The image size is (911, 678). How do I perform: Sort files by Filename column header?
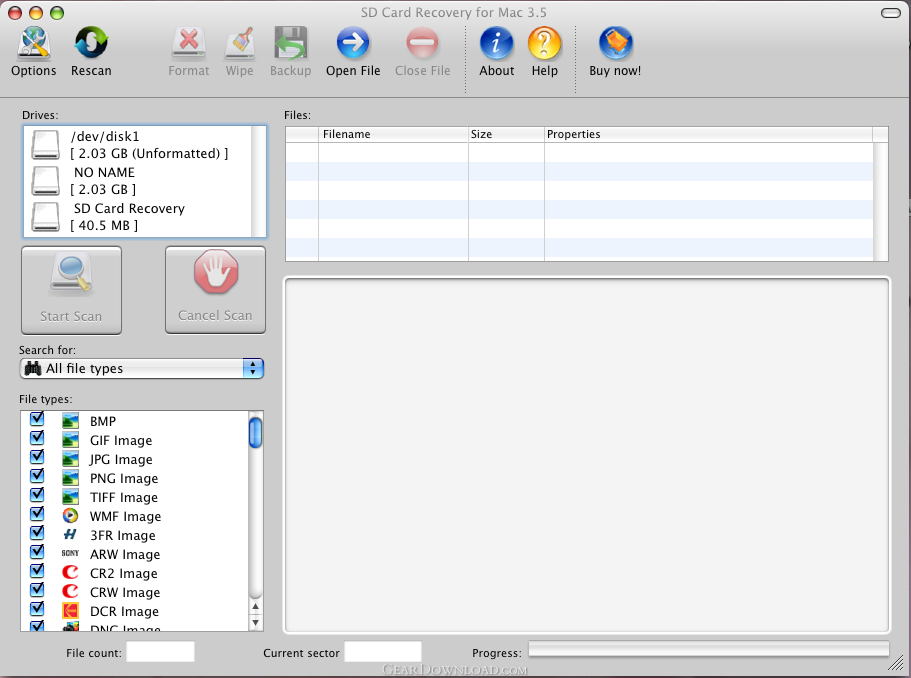392,134
